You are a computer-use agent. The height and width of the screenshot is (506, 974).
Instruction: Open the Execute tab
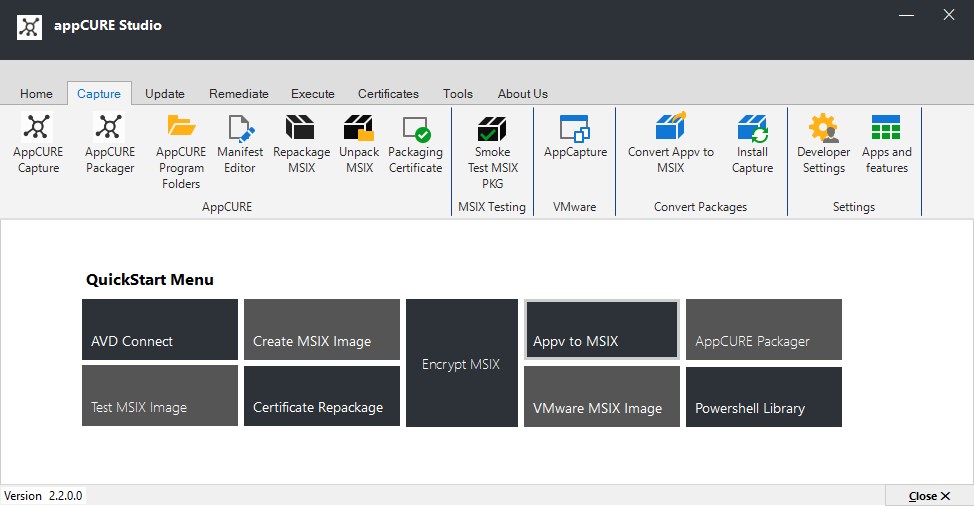point(312,94)
